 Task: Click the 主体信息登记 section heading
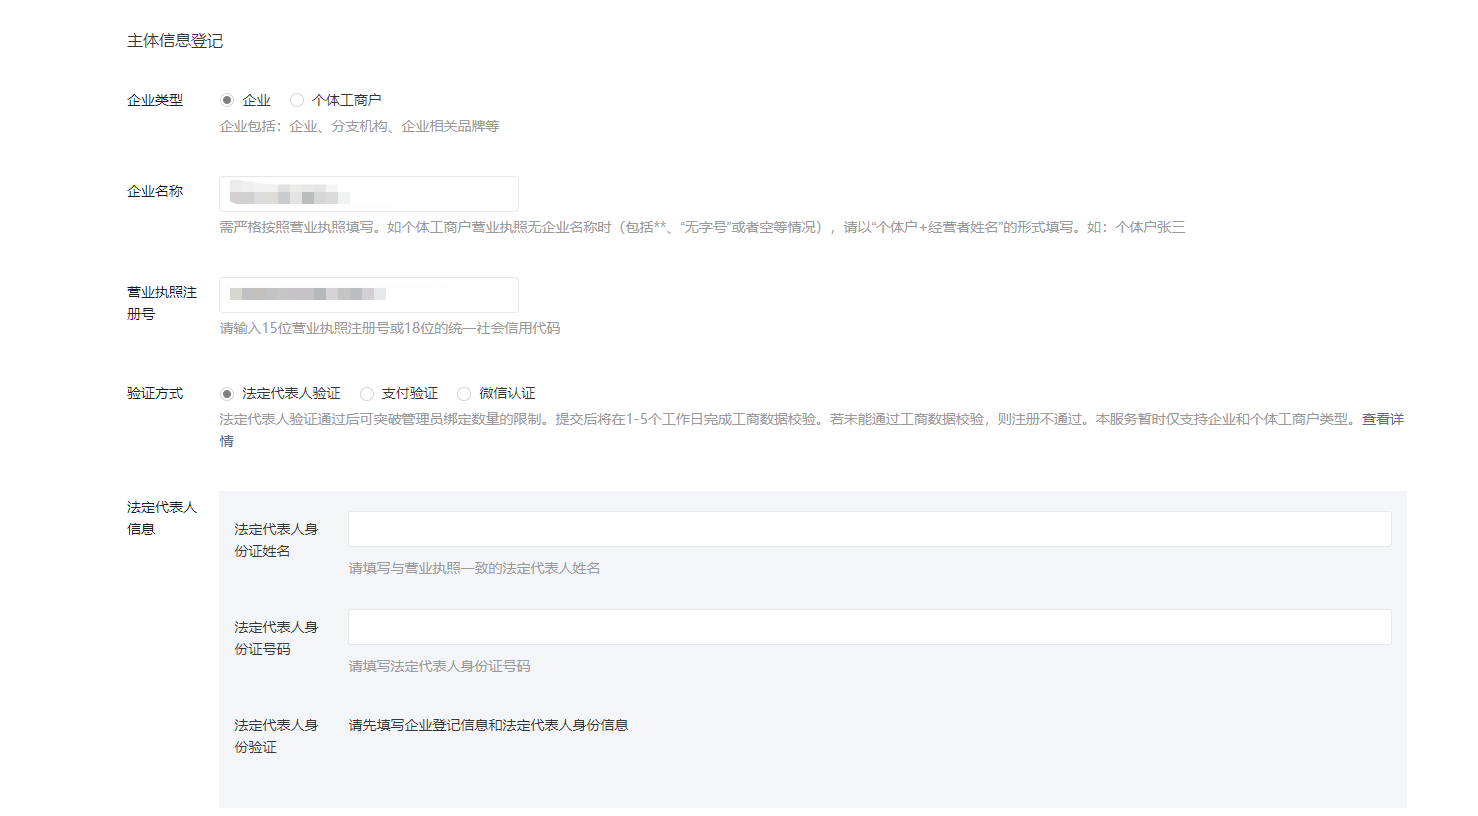(x=175, y=41)
